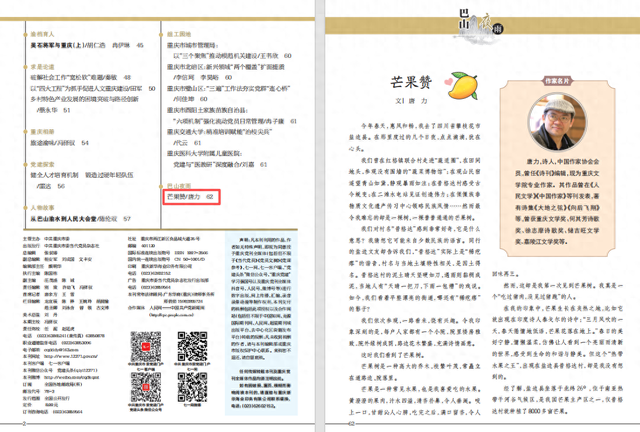Click the QR code captioned 七一客户端

(146, 346)
